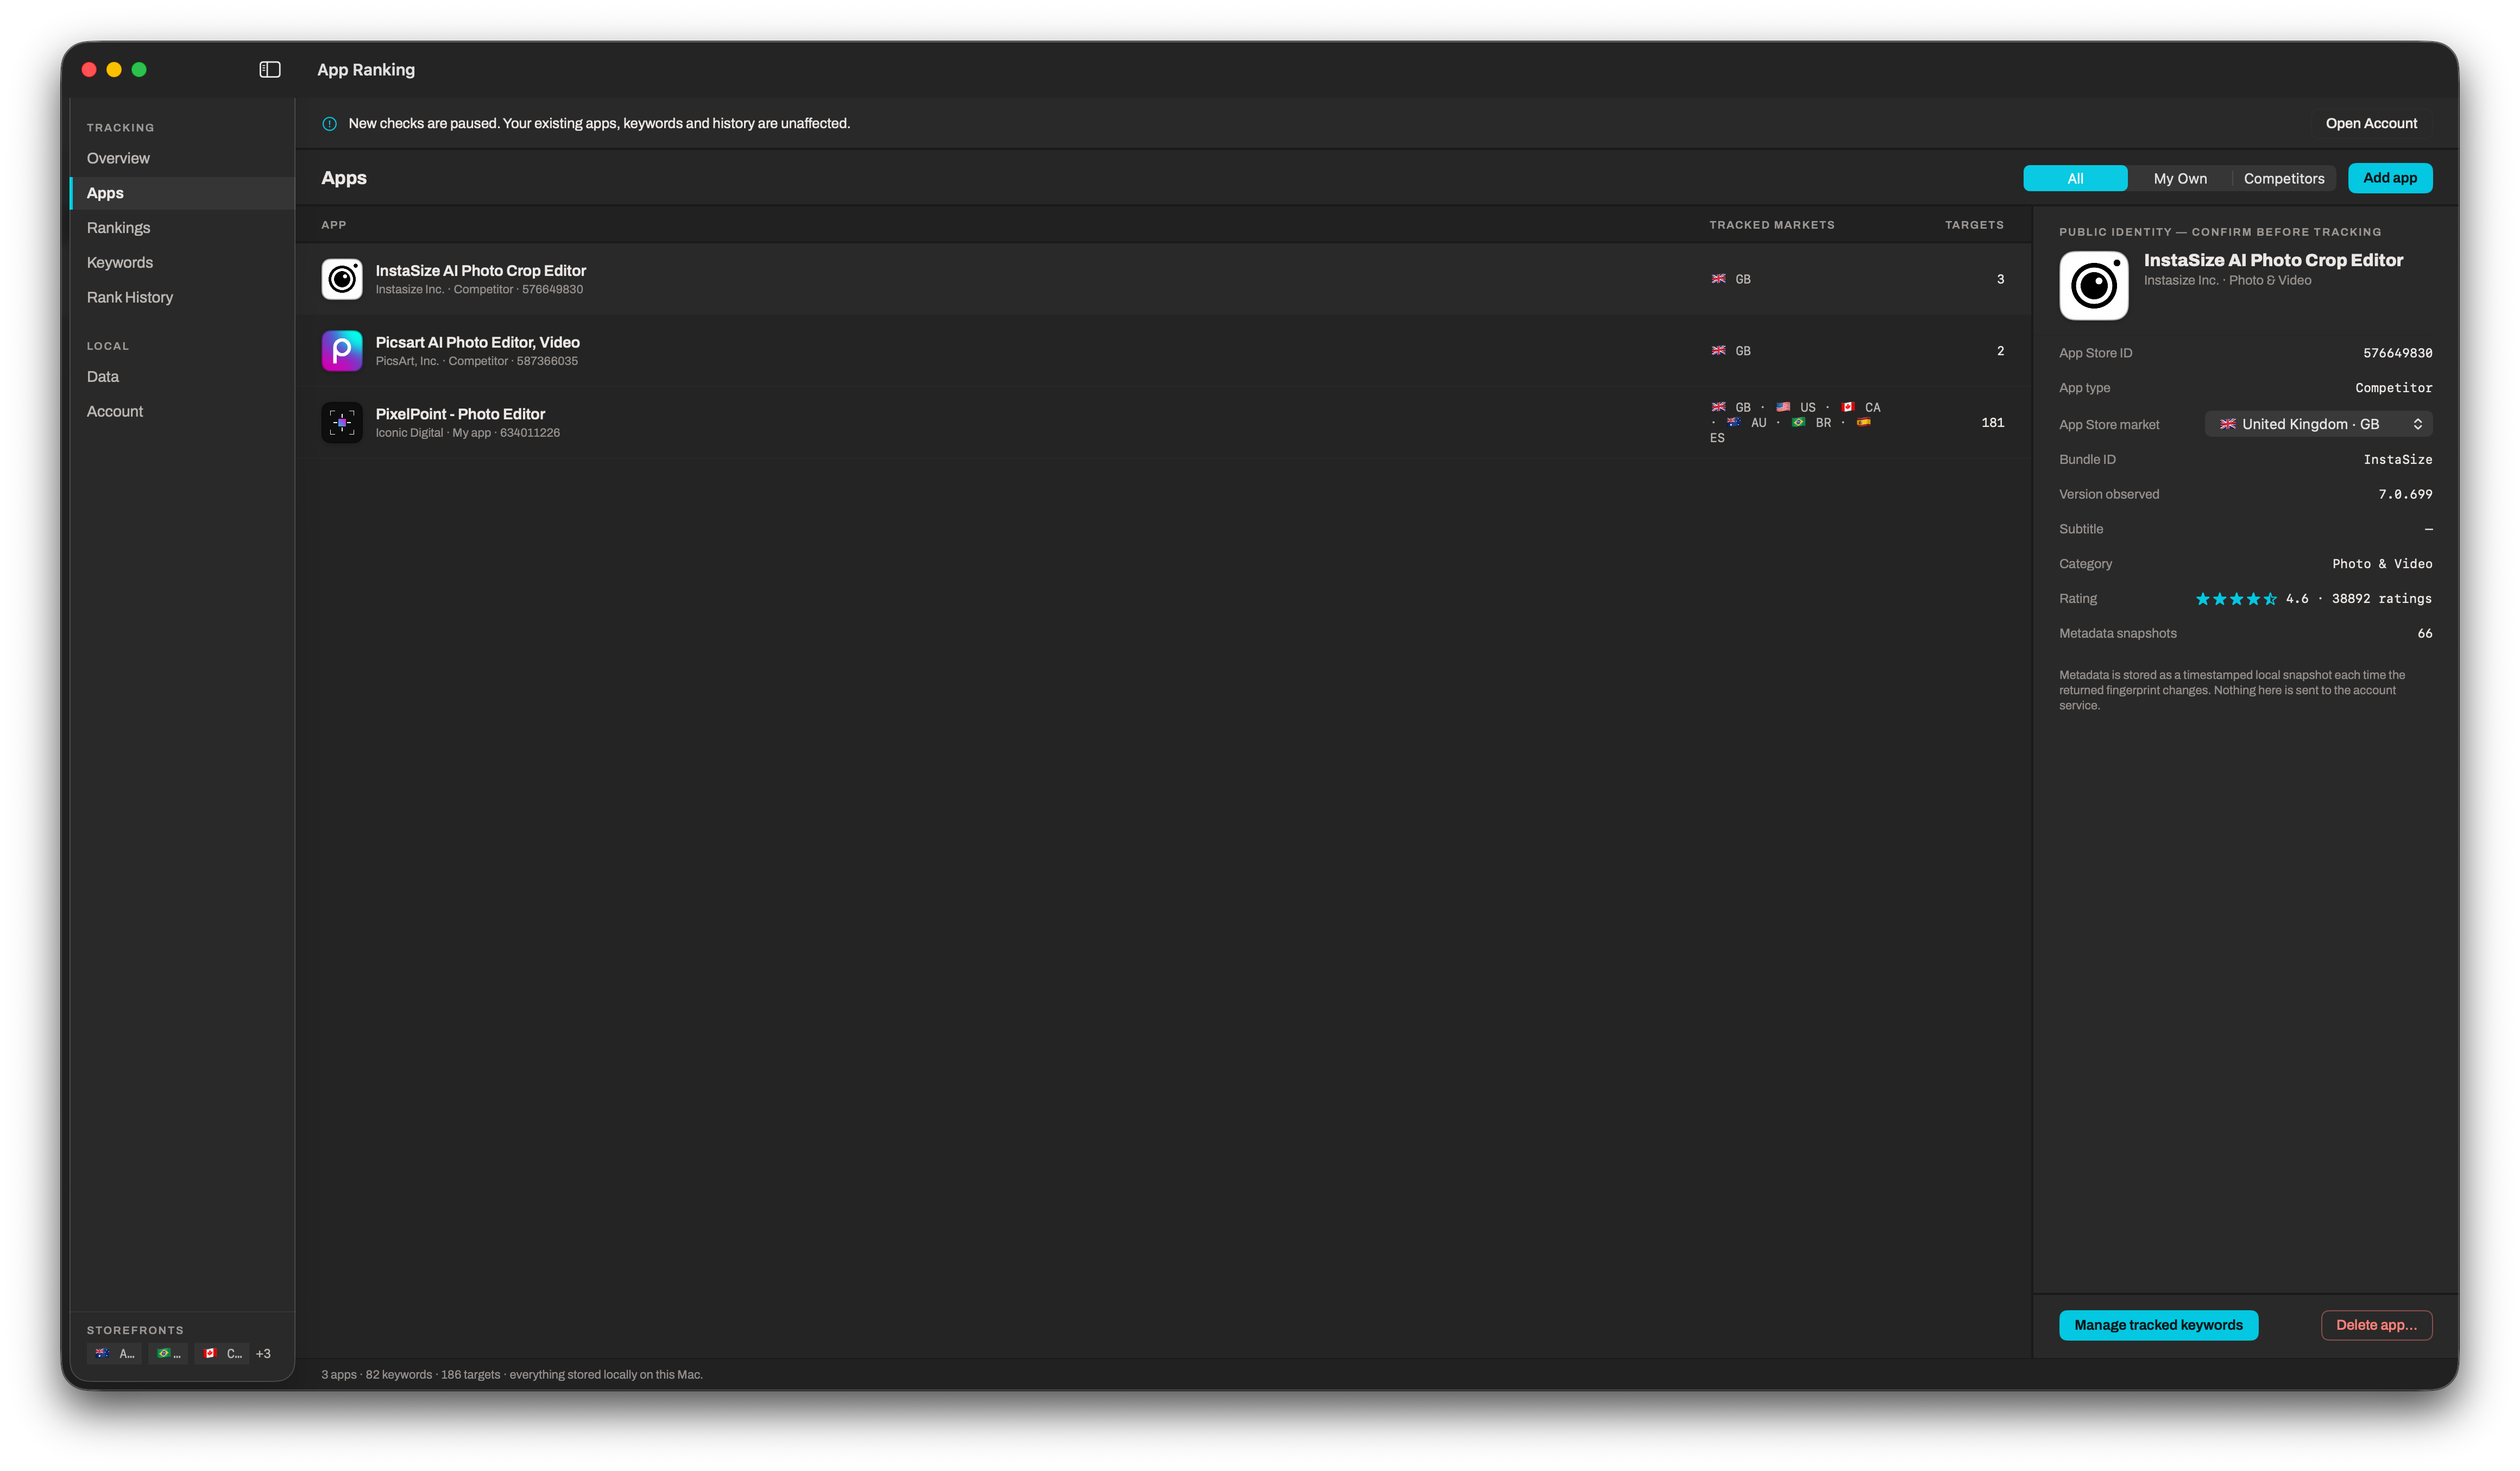The image size is (2520, 1471).
Task: Click the Canada storefront chip in the sidebar
Action: 222,1353
